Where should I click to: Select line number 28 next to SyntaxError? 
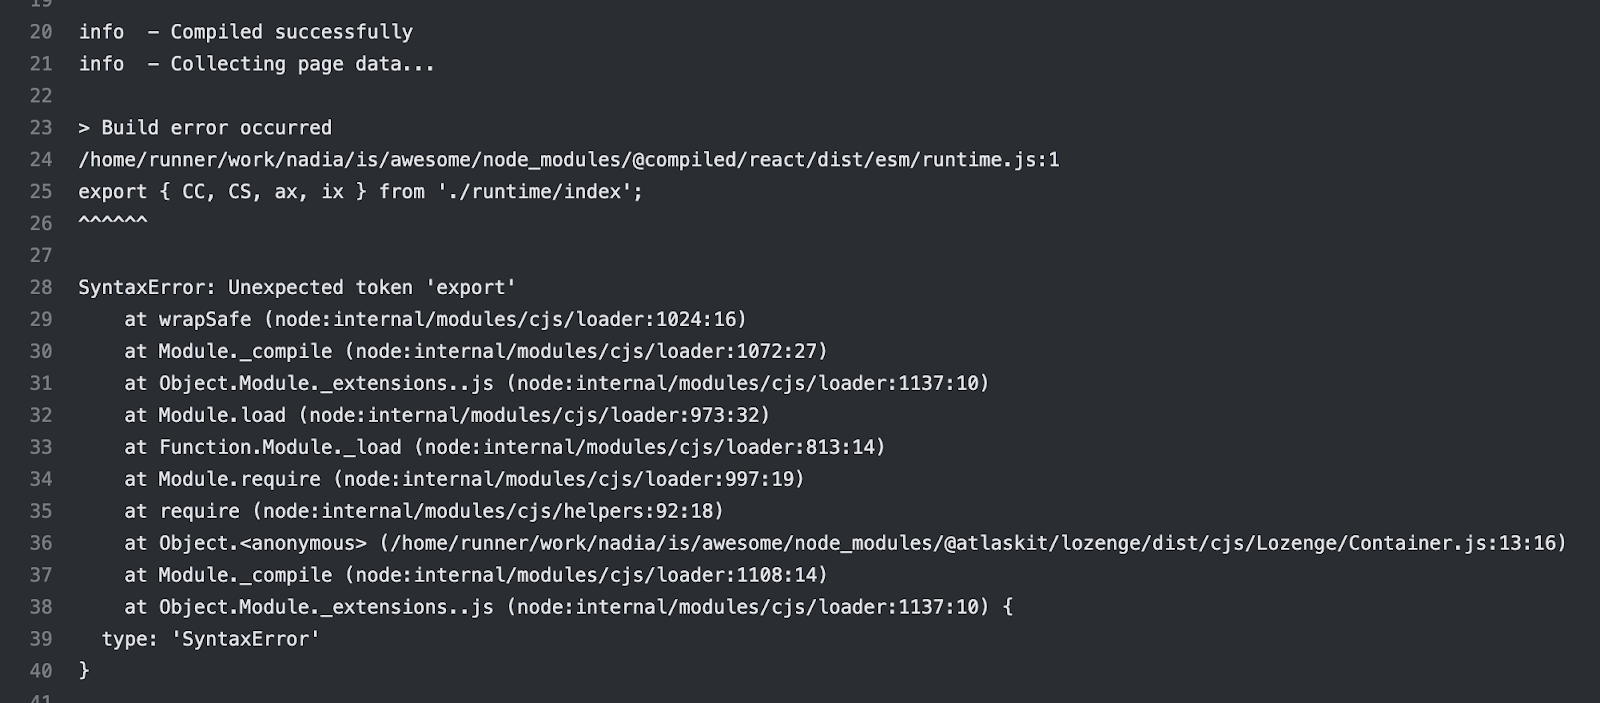[x=40, y=288]
